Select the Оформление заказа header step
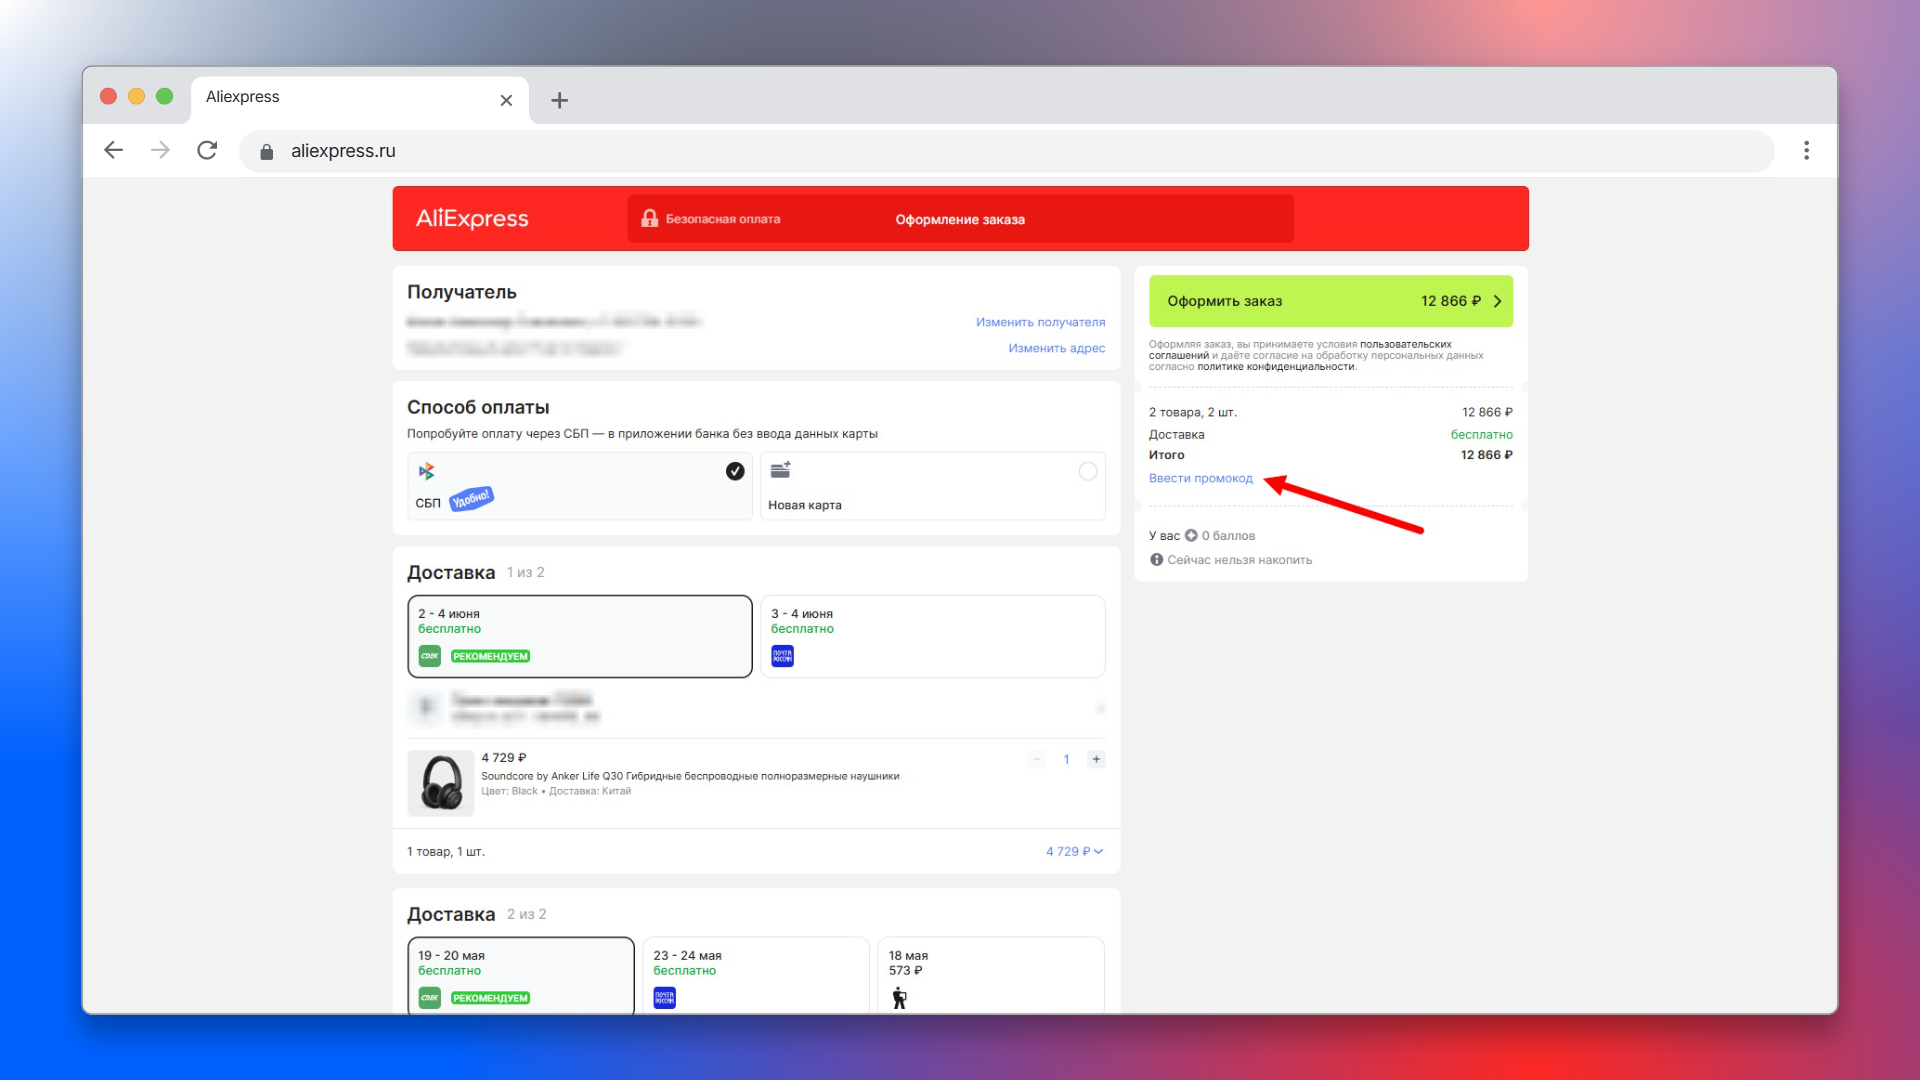This screenshot has width=1920, height=1080. [x=960, y=219]
